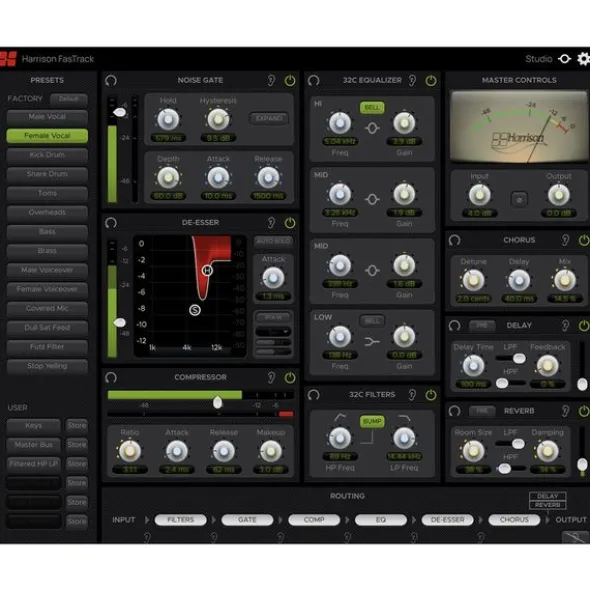Click the HI band bell curve icon
The image size is (590, 591).
[x=372, y=129]
